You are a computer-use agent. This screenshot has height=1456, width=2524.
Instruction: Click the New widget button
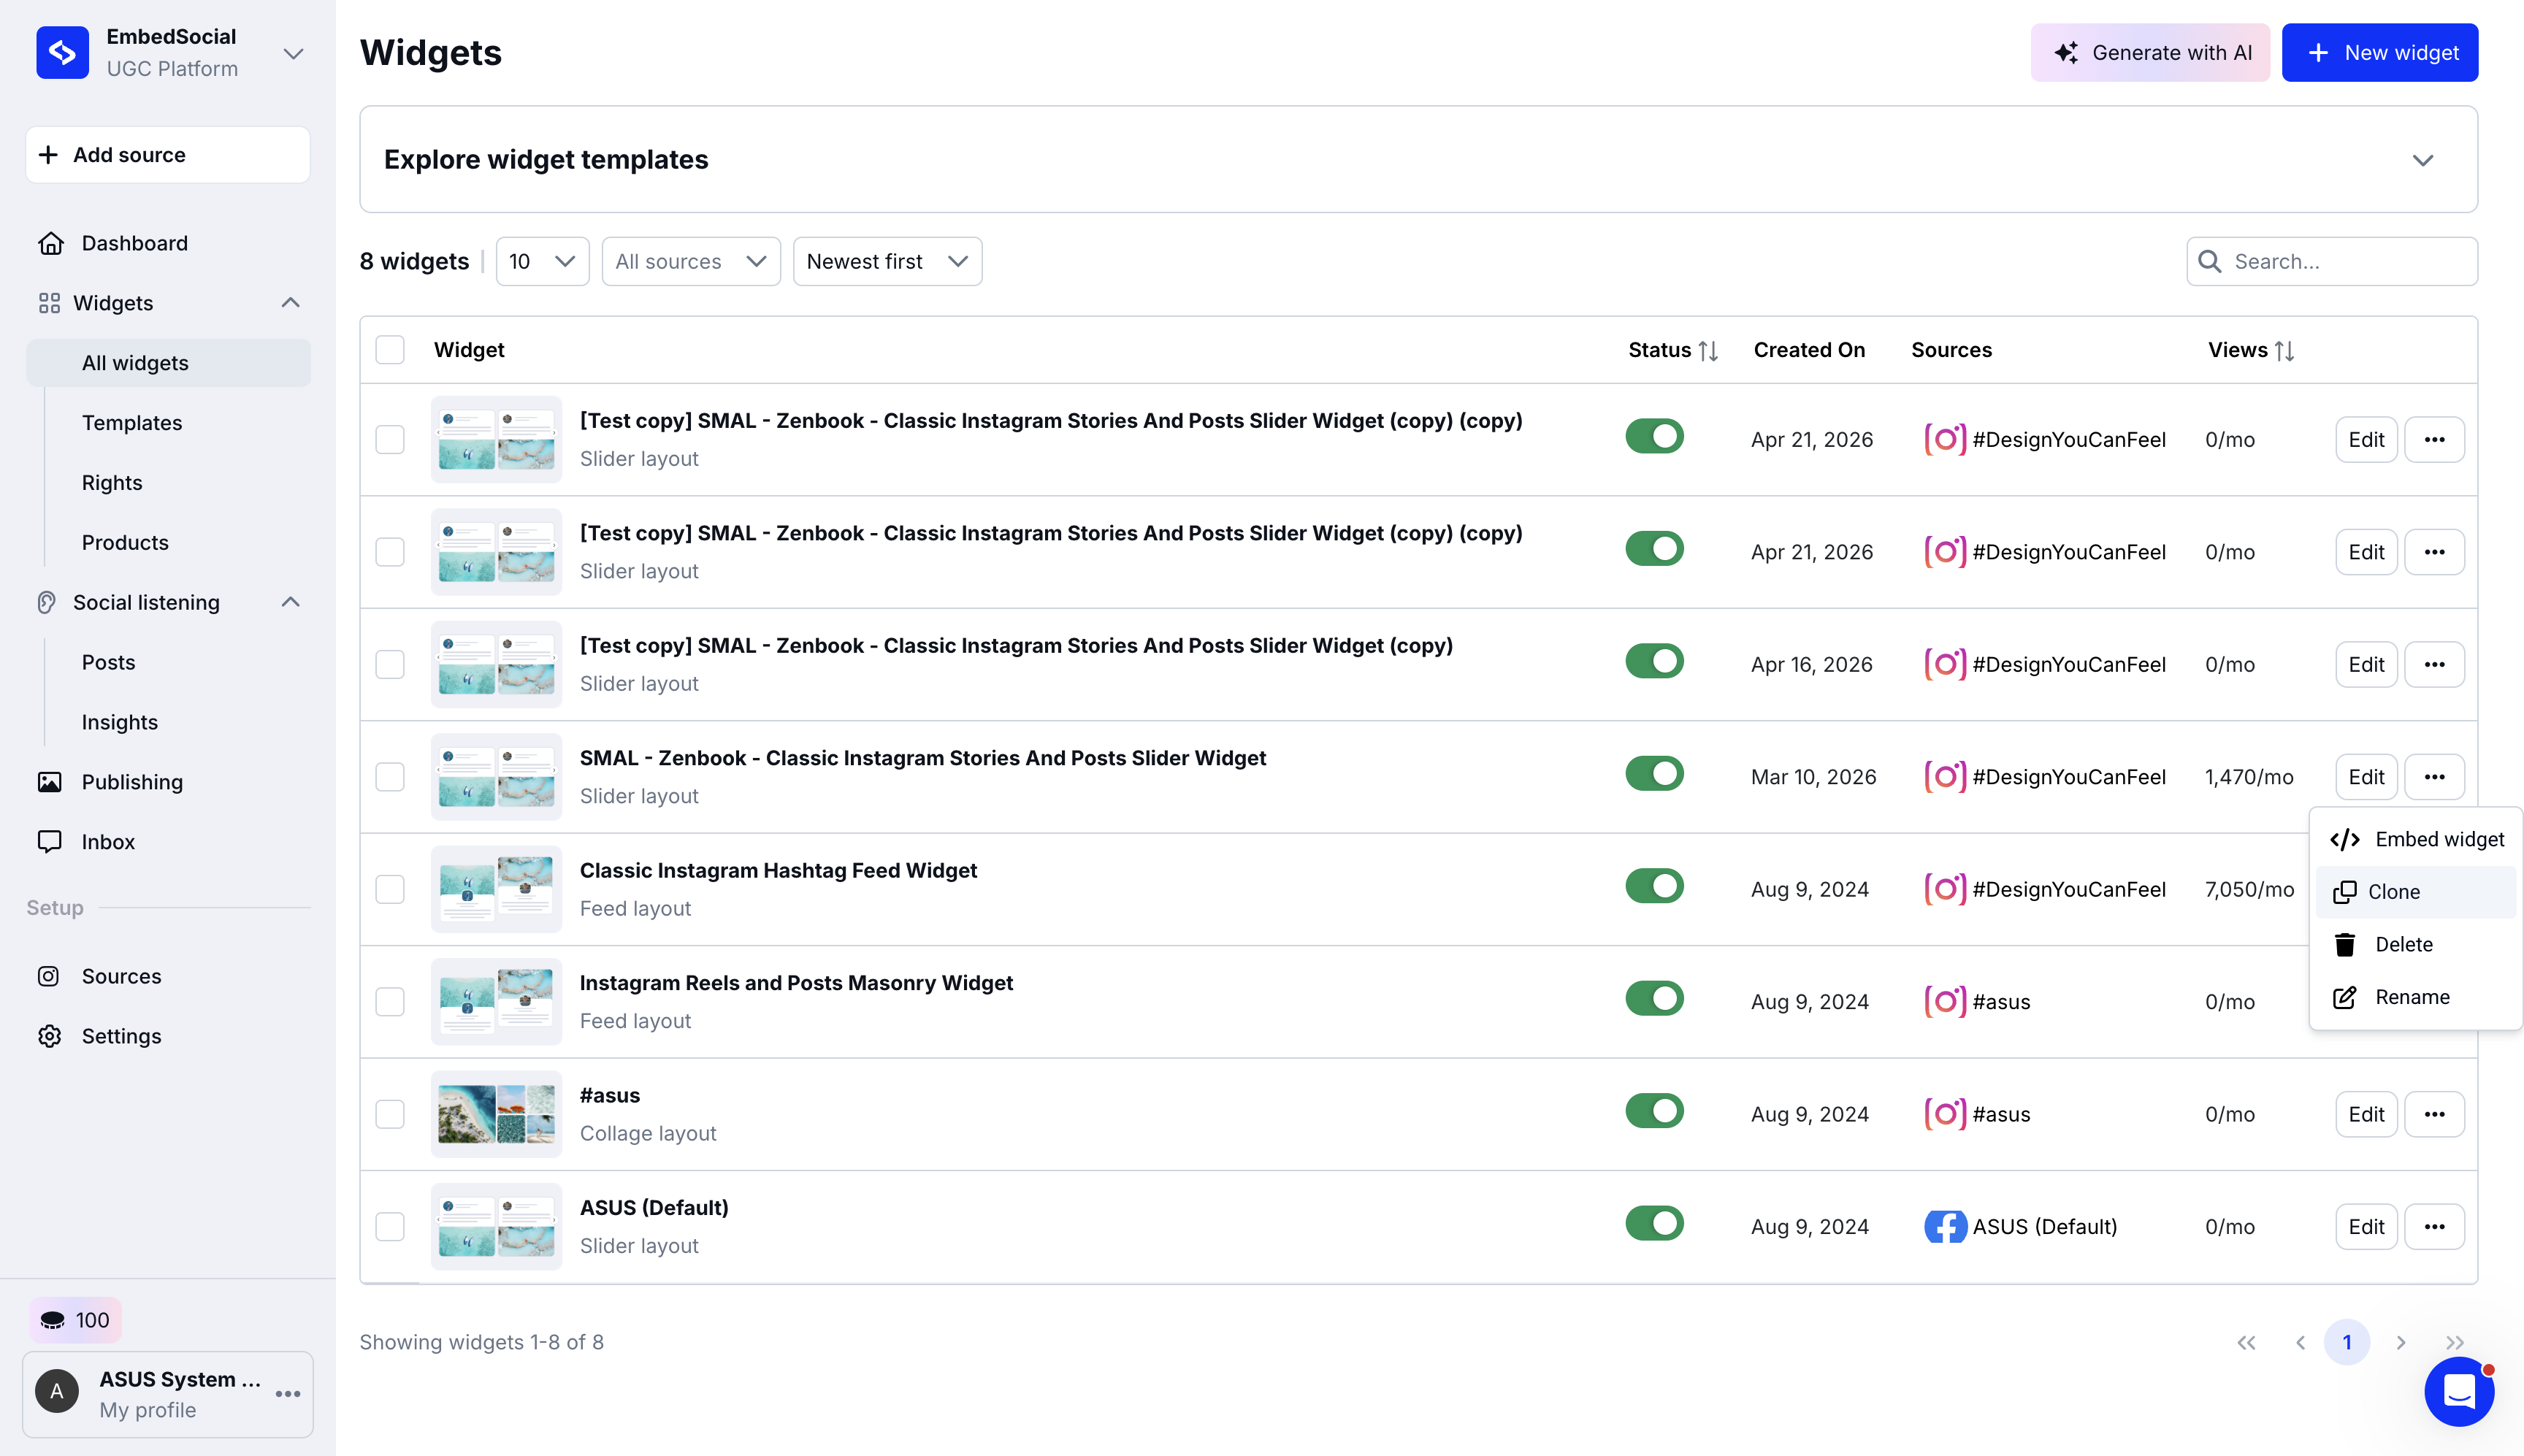point(2379,53)
